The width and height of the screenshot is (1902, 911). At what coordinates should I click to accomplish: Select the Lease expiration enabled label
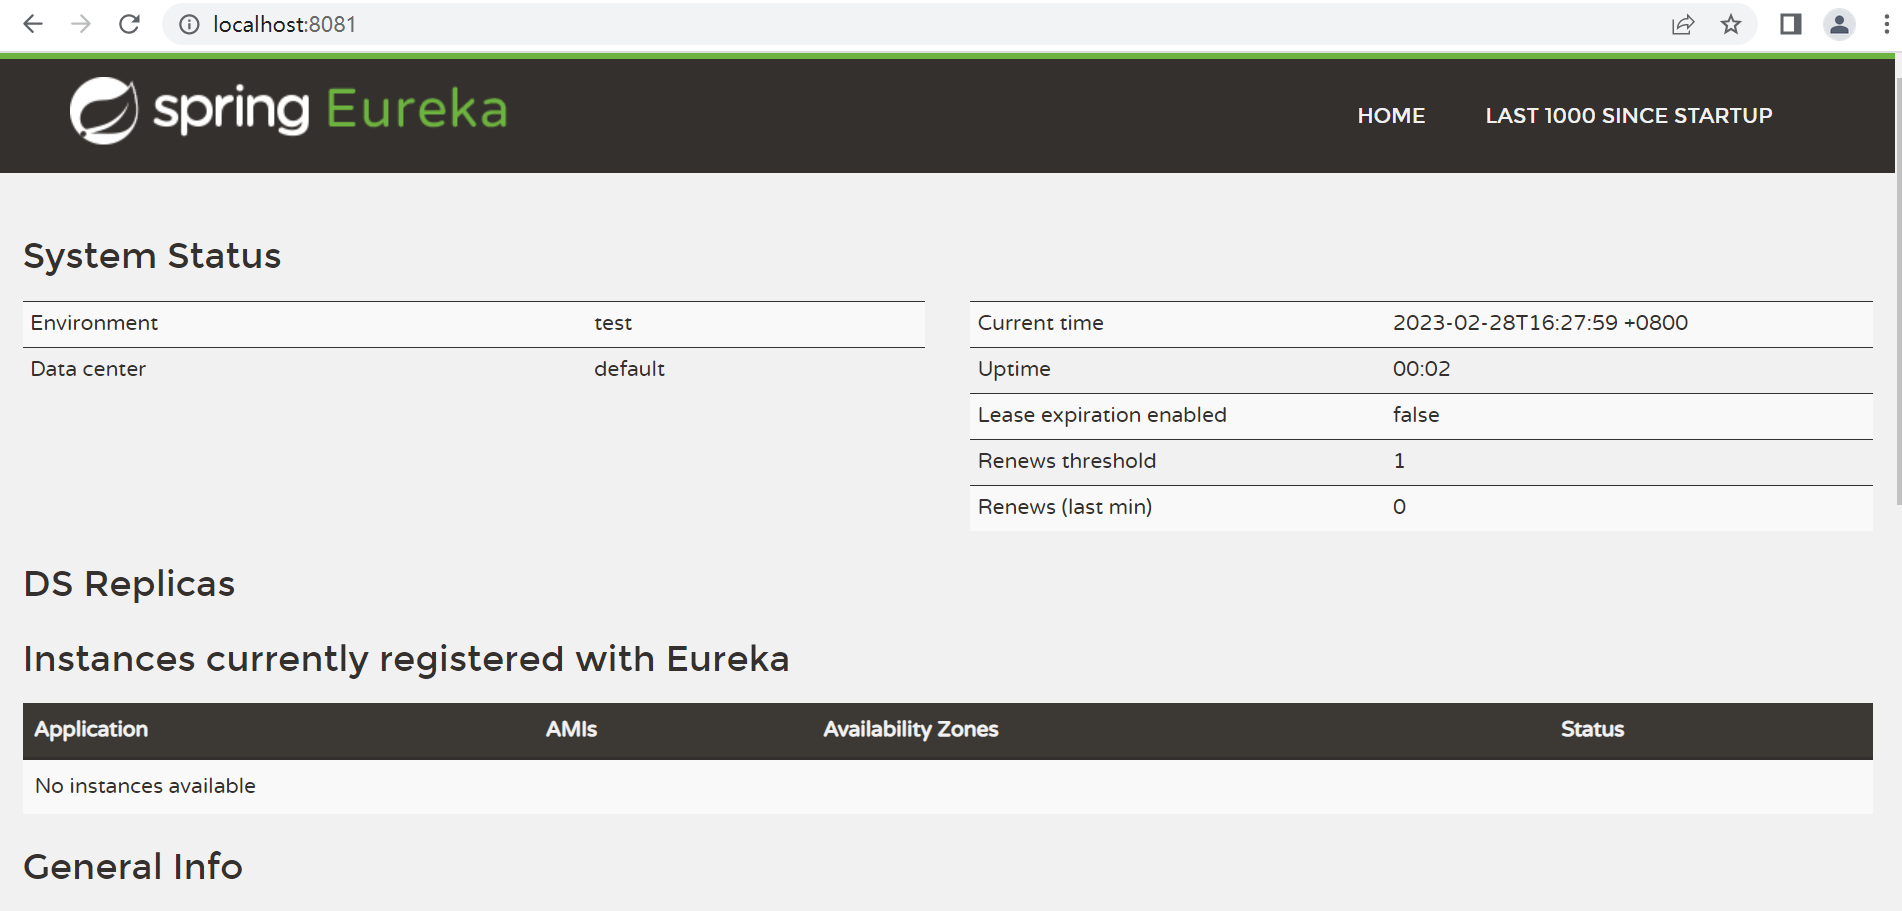[x=1102, y=415]
